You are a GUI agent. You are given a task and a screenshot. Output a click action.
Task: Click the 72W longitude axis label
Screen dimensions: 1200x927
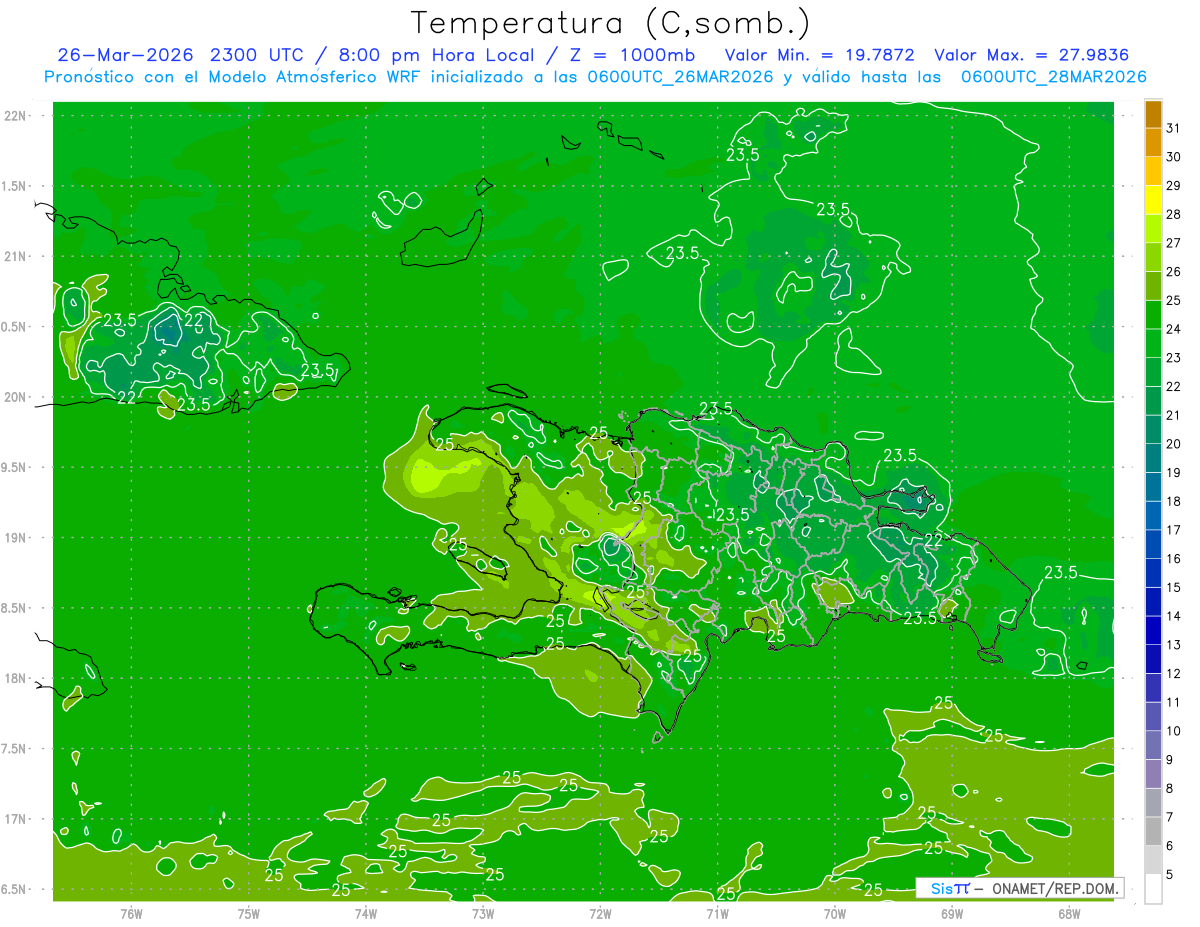click(x=600, y=913)
